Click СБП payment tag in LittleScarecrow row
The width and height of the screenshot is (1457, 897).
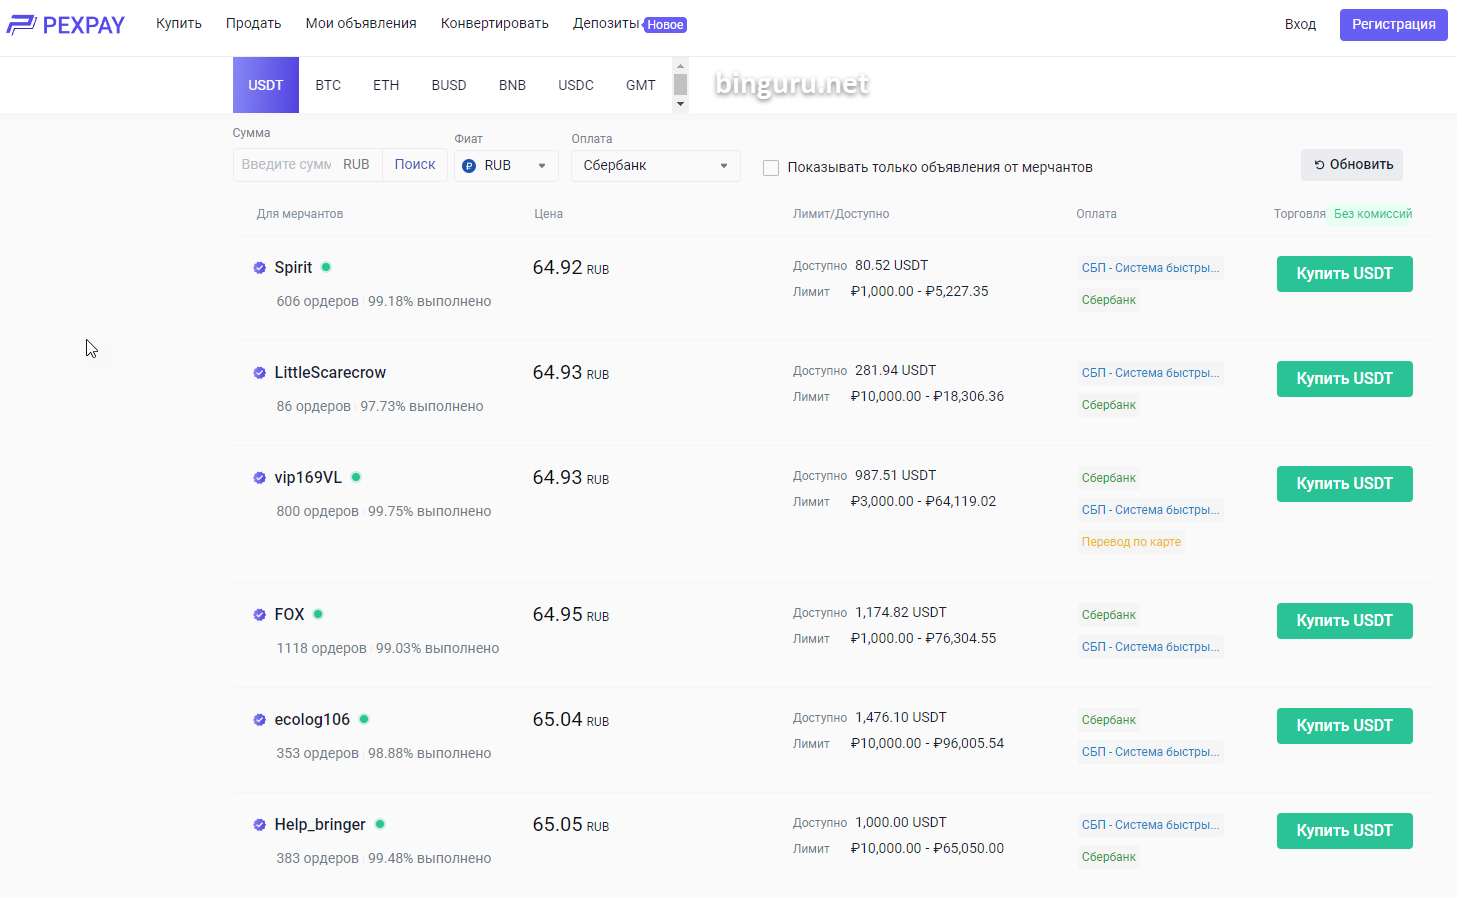(1150, 373)
